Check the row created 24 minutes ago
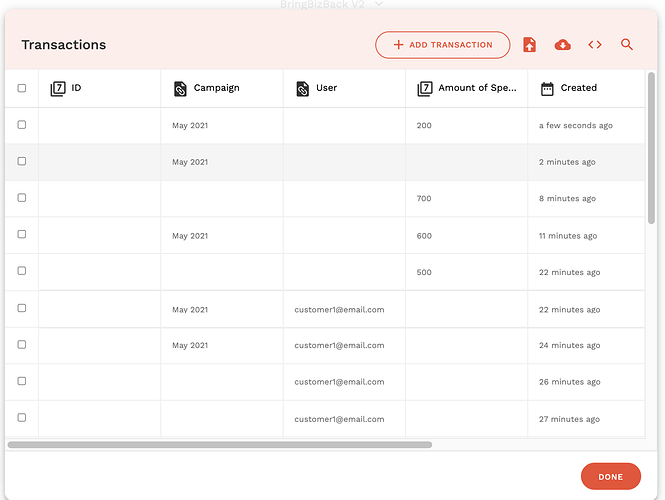Image resolution: width=665 pixels, height=500 pixels. (22, 344)
